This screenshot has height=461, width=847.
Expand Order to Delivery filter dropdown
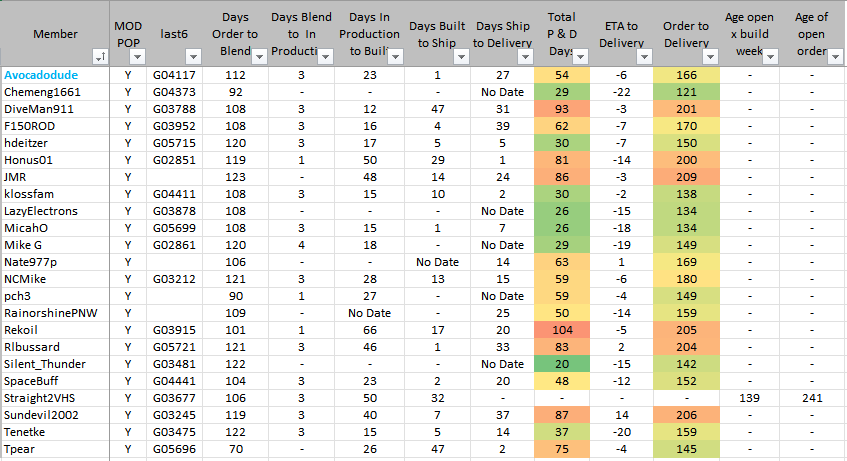click(x=709, y=57)
